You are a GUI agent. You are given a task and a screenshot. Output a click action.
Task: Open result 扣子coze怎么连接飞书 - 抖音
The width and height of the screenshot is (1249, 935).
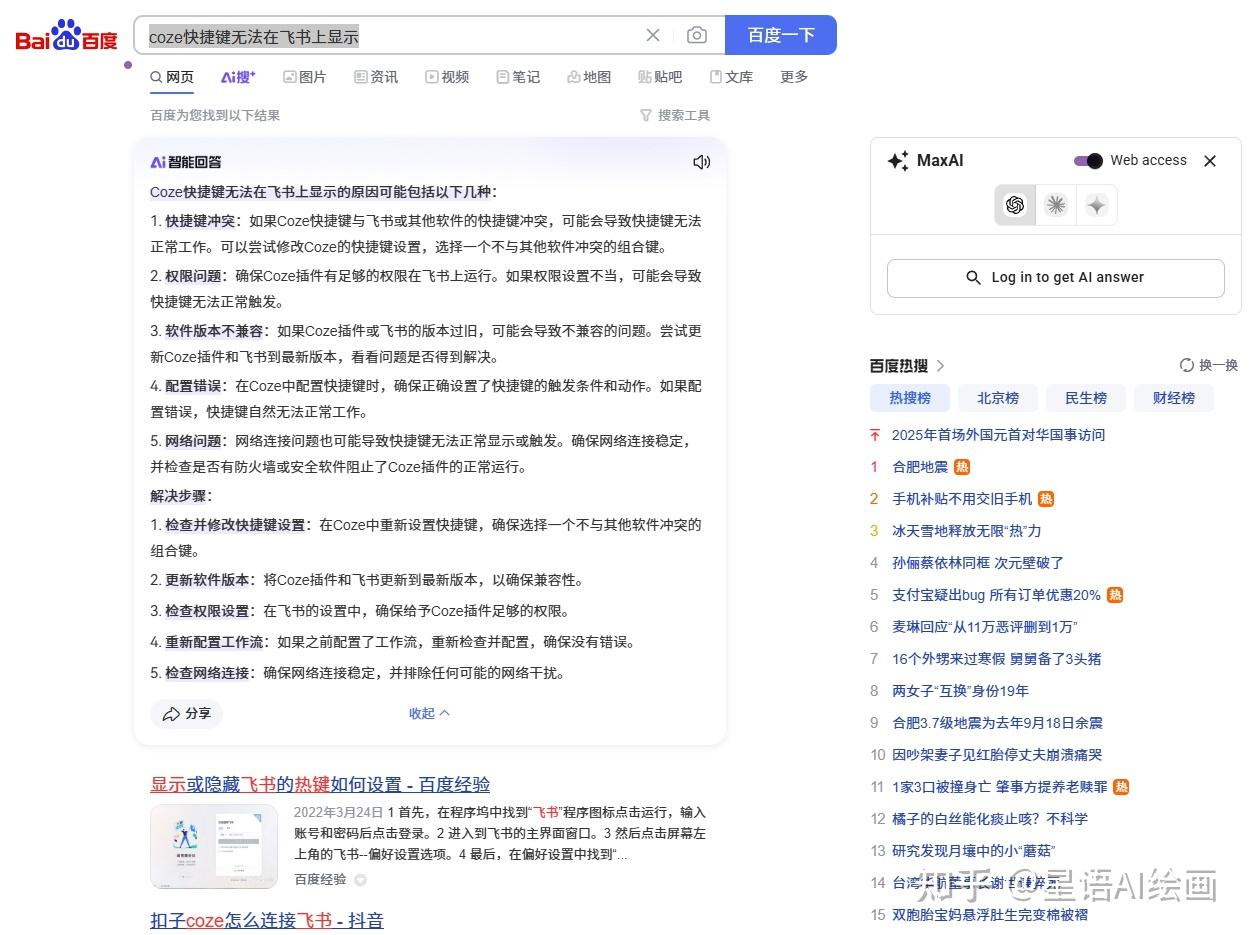267,920
